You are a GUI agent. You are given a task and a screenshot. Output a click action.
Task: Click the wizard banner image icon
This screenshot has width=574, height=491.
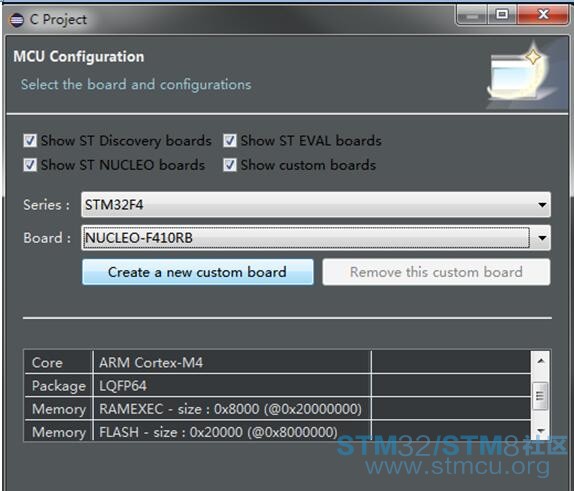tap(524, 75)
